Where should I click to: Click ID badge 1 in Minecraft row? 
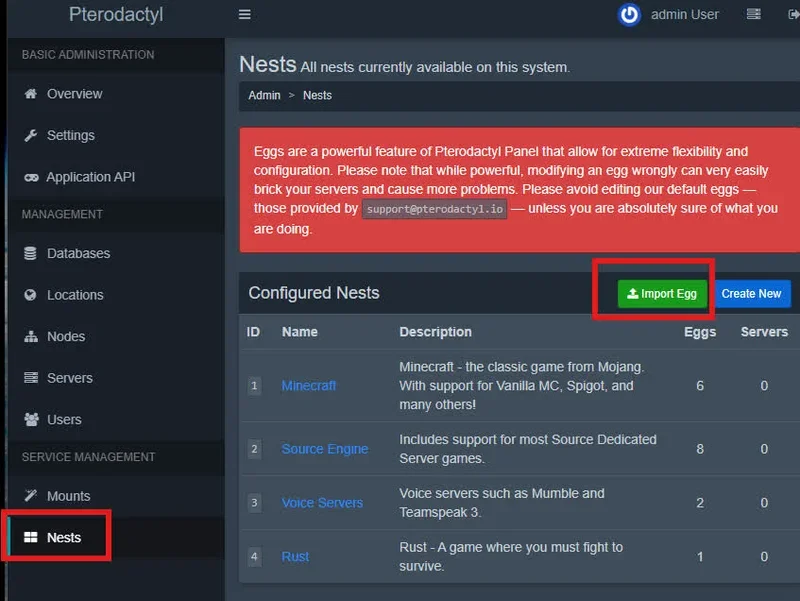point(254,386)
